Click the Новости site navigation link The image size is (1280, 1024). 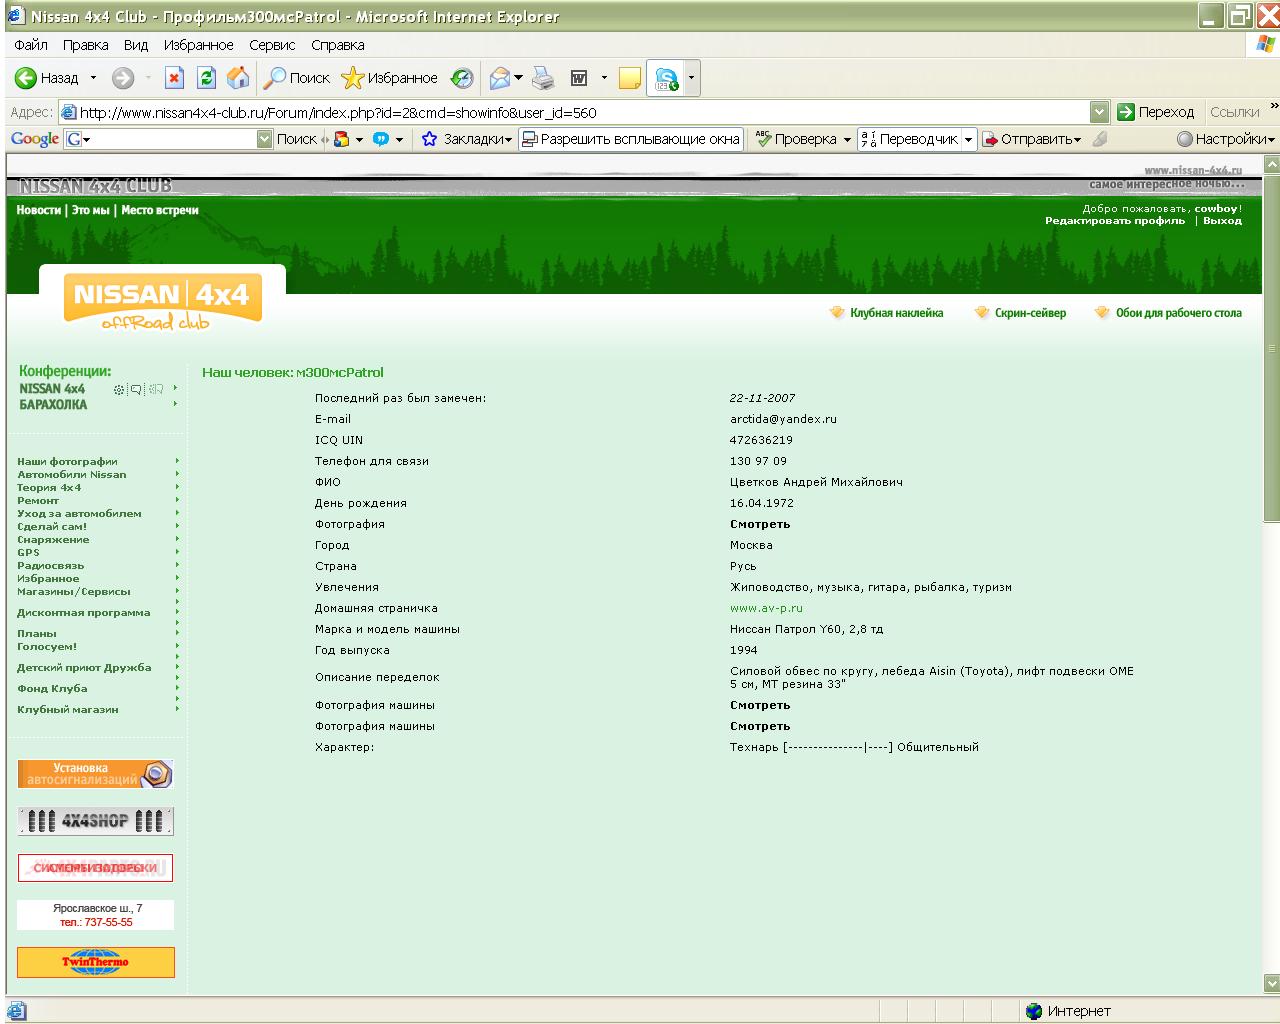[39, 210]
